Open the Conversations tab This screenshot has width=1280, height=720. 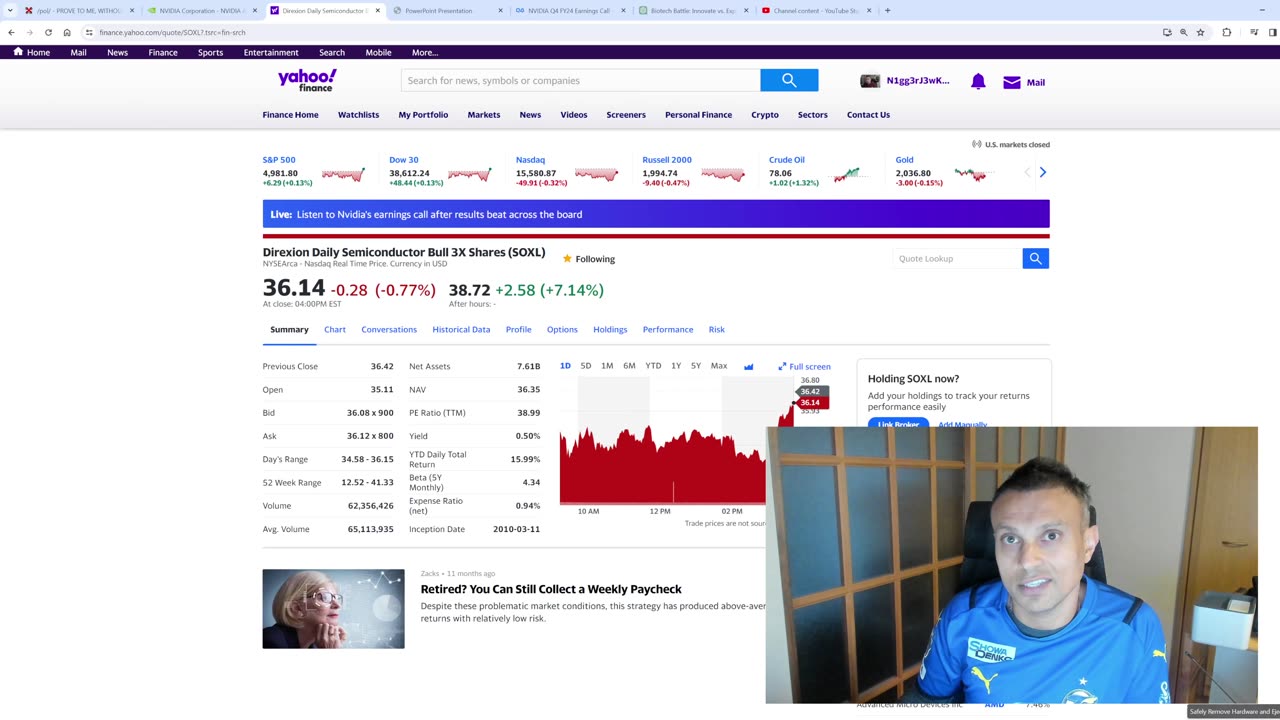[389, 329]
